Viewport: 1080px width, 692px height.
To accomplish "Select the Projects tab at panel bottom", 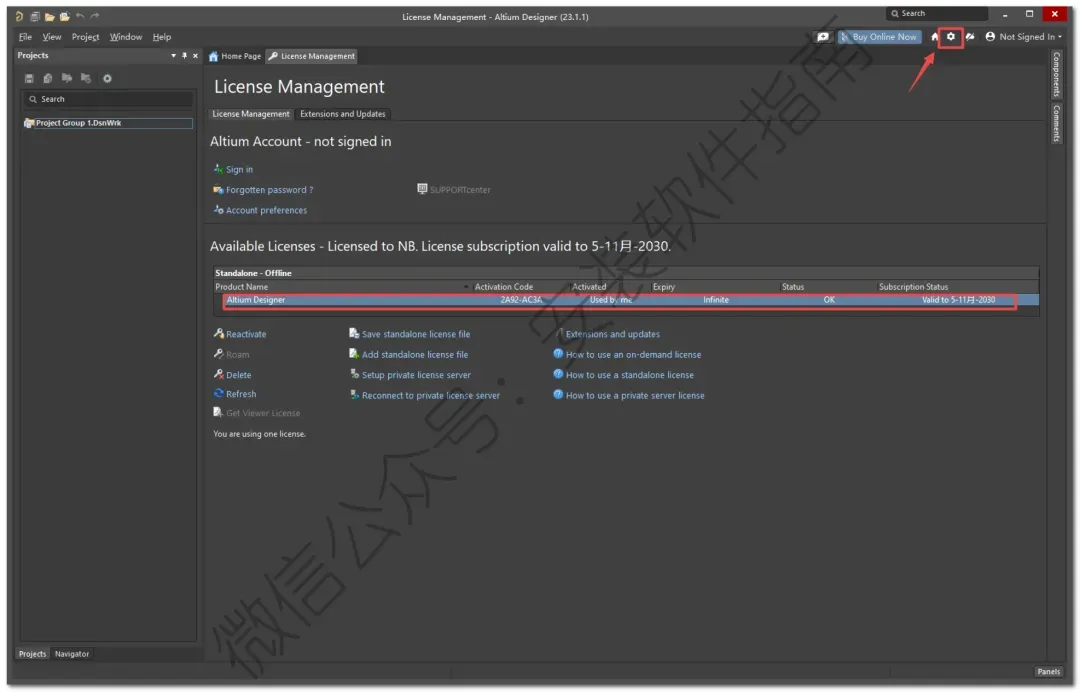I will tap(32, 654).
